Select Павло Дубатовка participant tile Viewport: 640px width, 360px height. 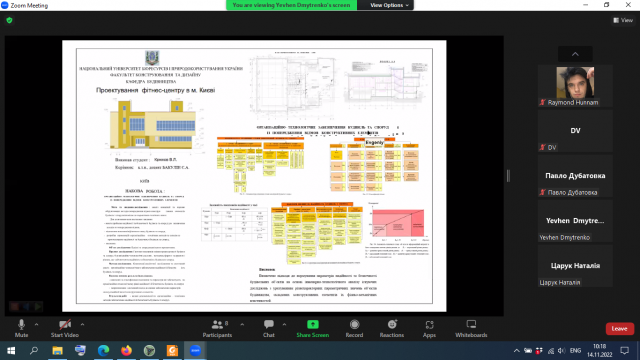point(575,176)
